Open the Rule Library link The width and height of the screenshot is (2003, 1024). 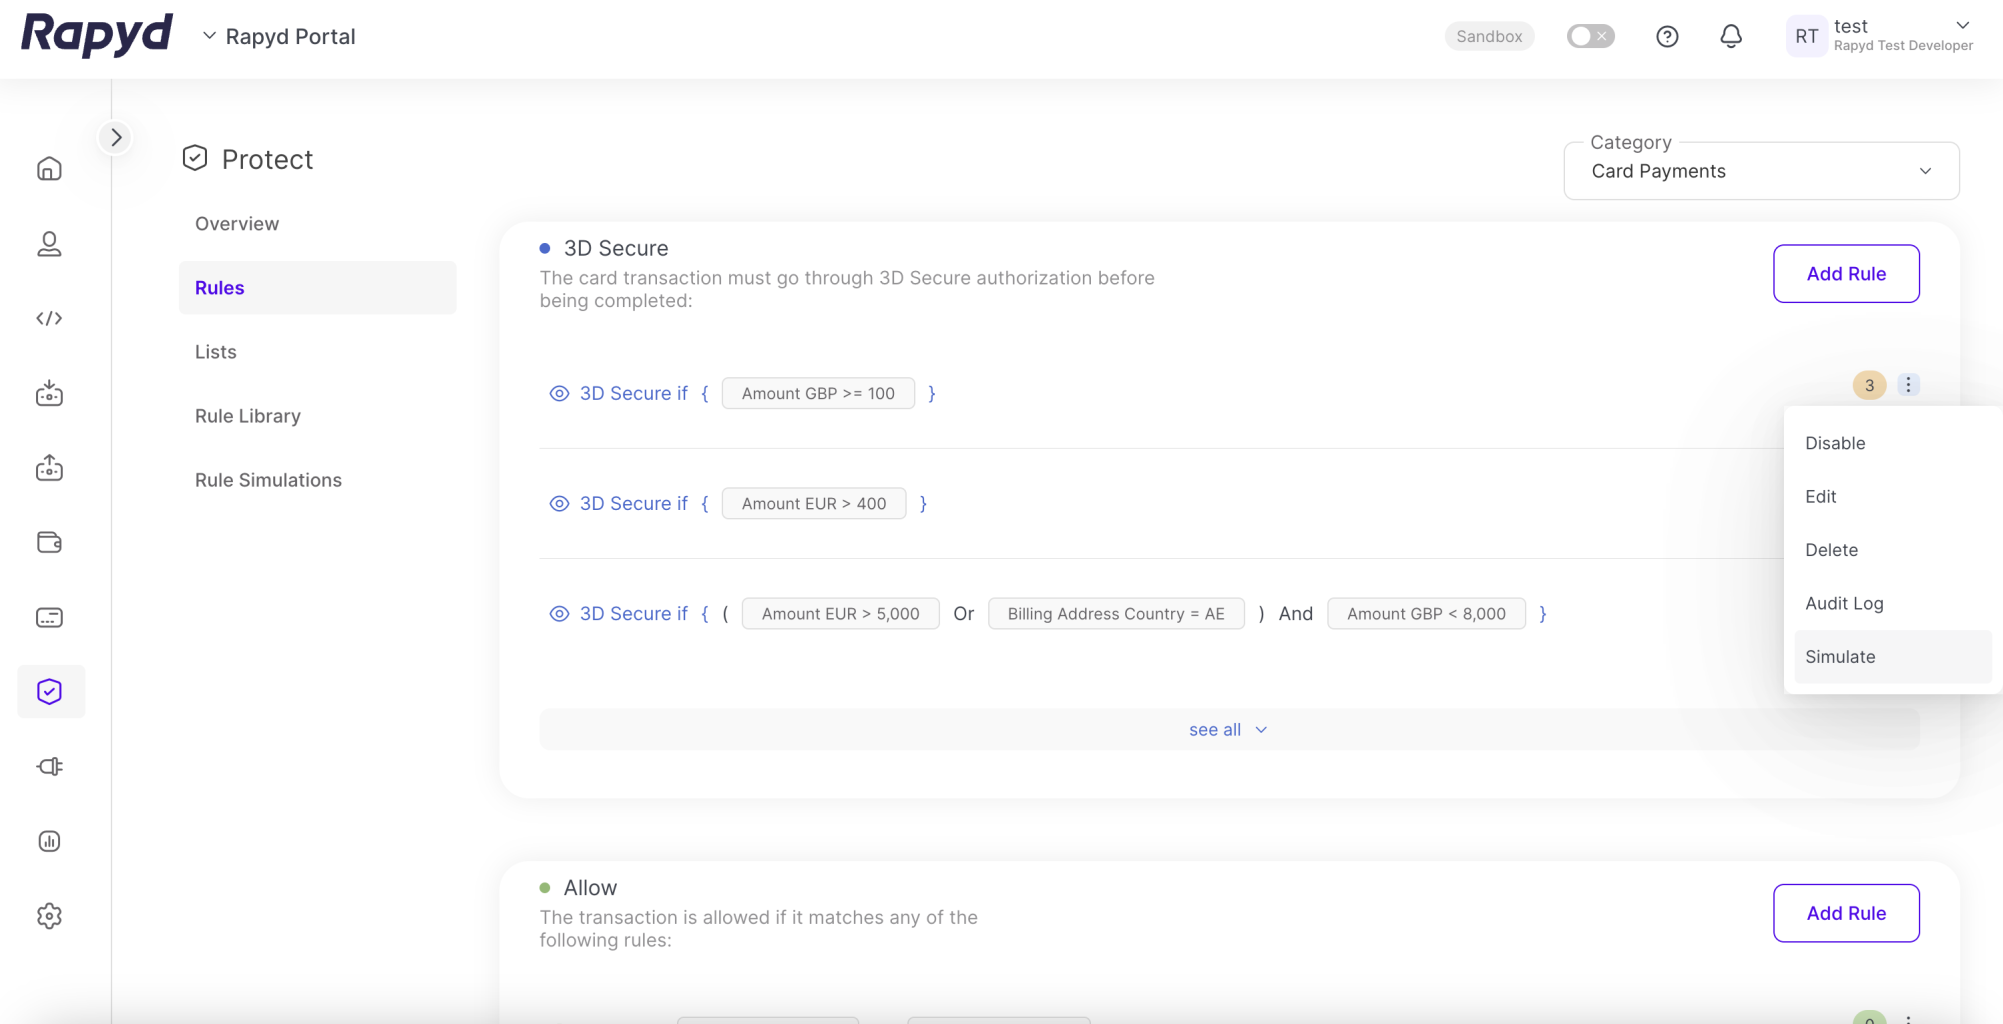coord(248,416)
